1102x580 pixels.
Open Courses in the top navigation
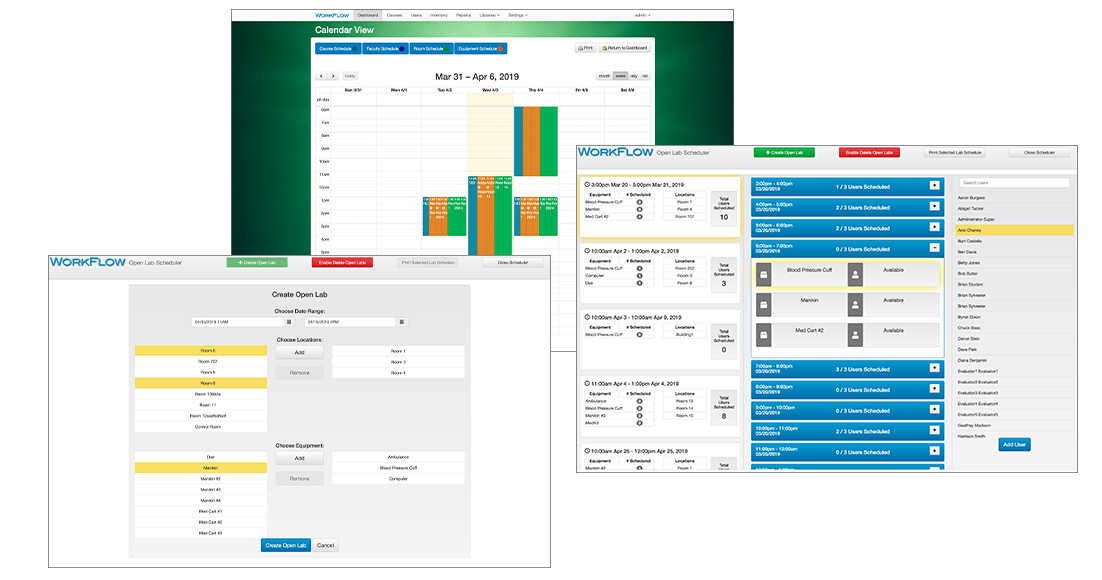click(394, 15)
